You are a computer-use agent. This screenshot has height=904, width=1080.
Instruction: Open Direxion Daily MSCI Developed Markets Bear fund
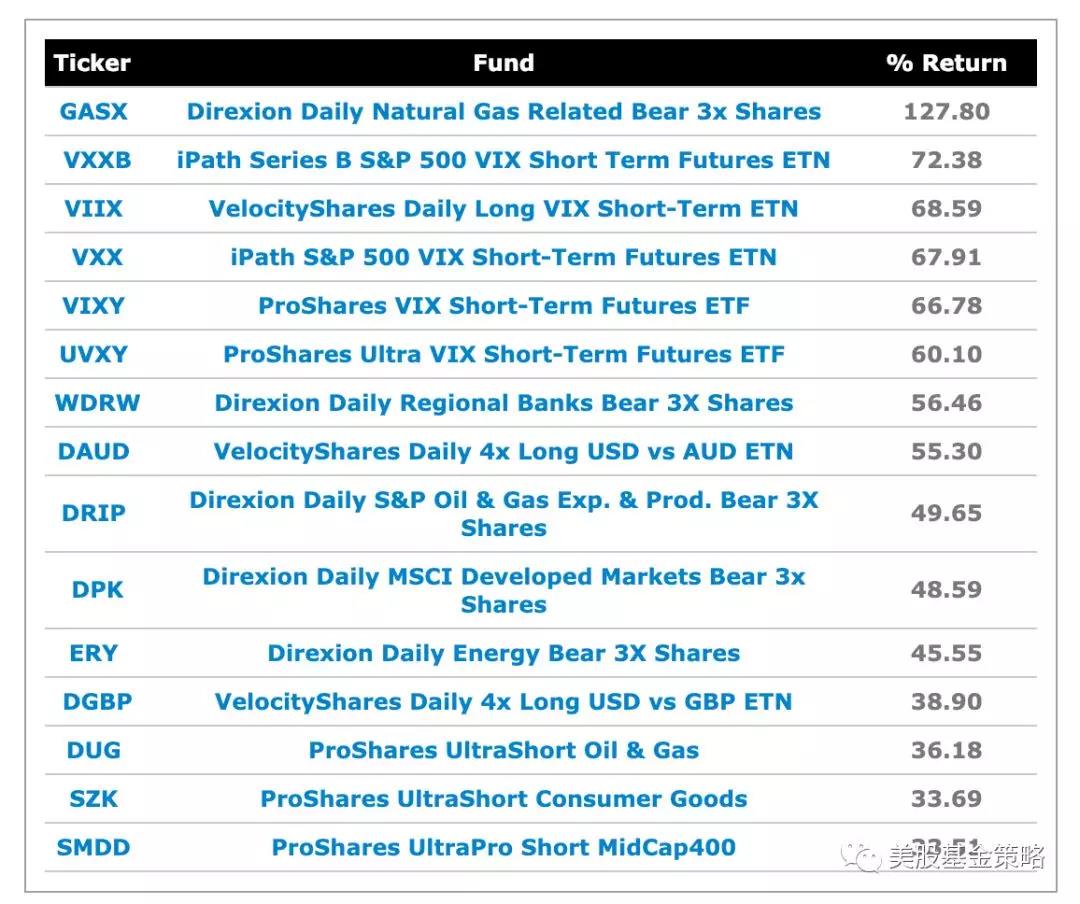[x=503, y=590]
